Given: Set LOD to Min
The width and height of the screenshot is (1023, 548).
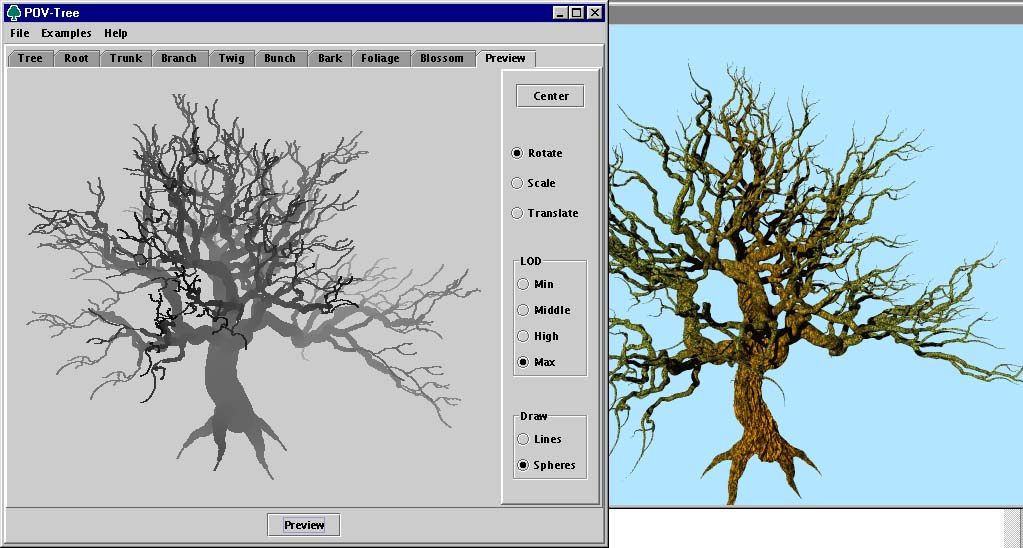Looking at the screenshot, I should (x=523, y=284).
